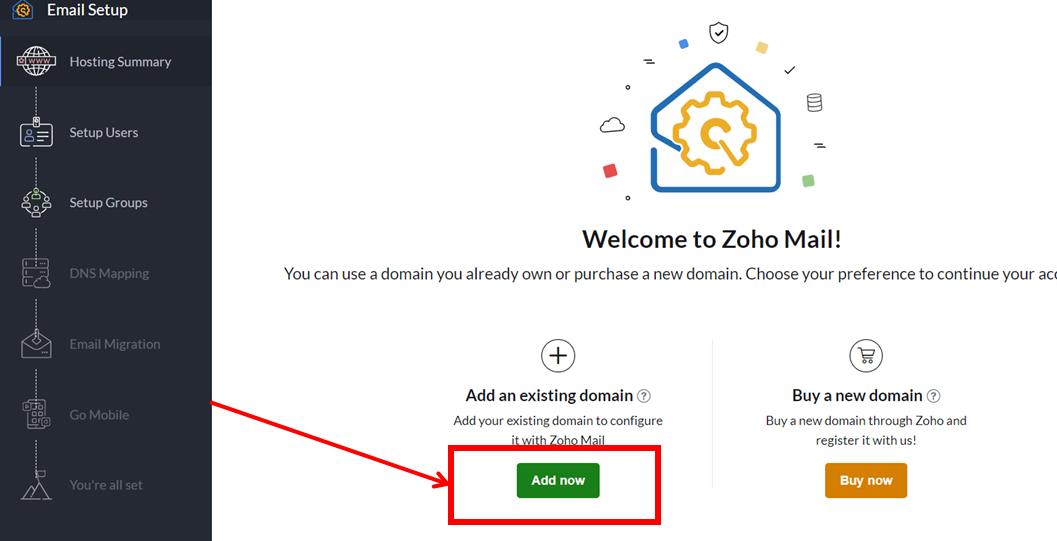Open Setup Users step in sidebar
This screenshot has height=541, width=1057.
[x=104, y=133]
